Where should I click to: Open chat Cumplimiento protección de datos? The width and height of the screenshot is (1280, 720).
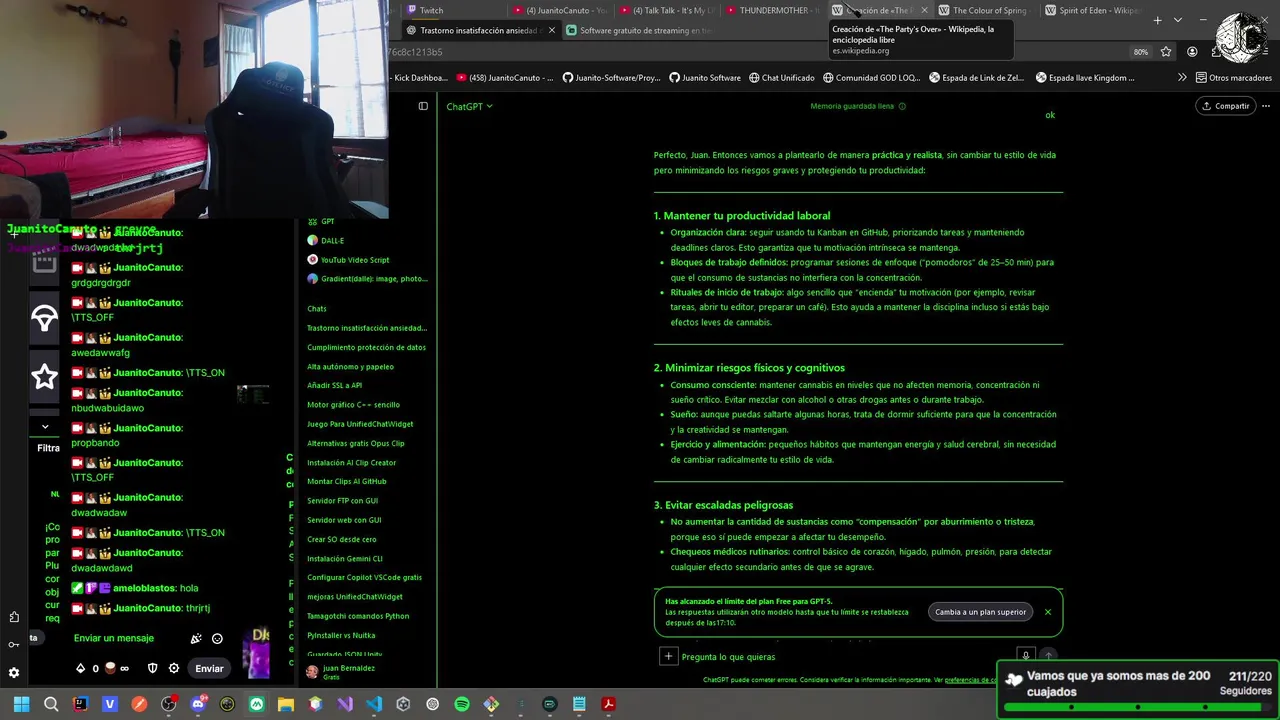(366, 347)
